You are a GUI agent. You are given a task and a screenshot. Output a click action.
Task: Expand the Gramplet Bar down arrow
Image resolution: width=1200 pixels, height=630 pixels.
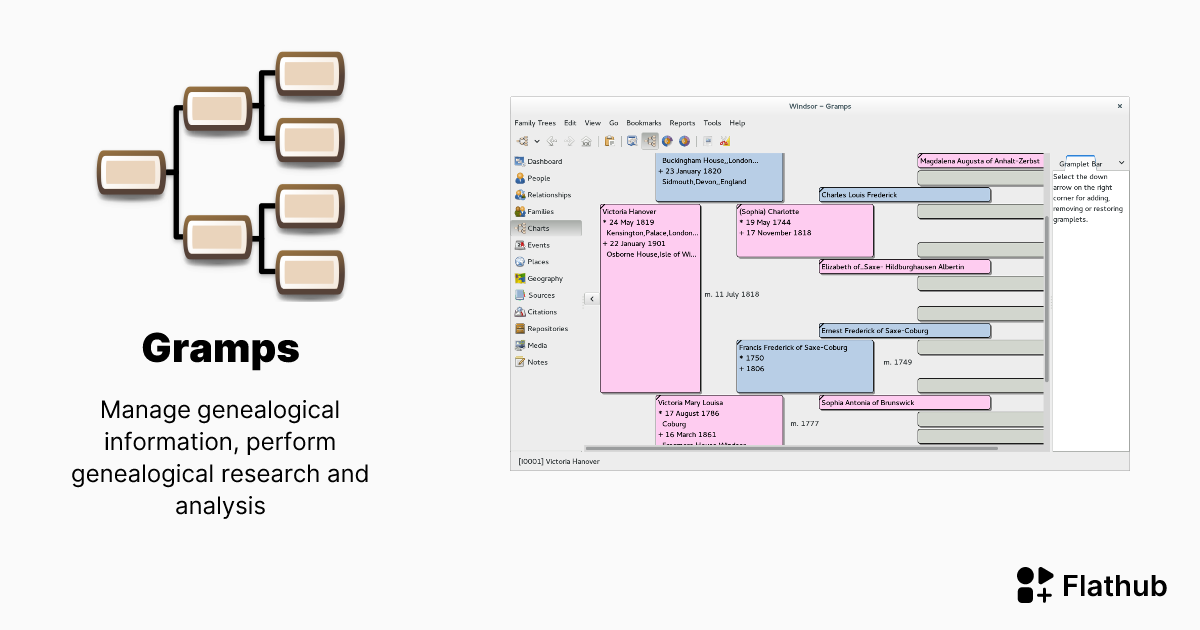click(1121, 163)
